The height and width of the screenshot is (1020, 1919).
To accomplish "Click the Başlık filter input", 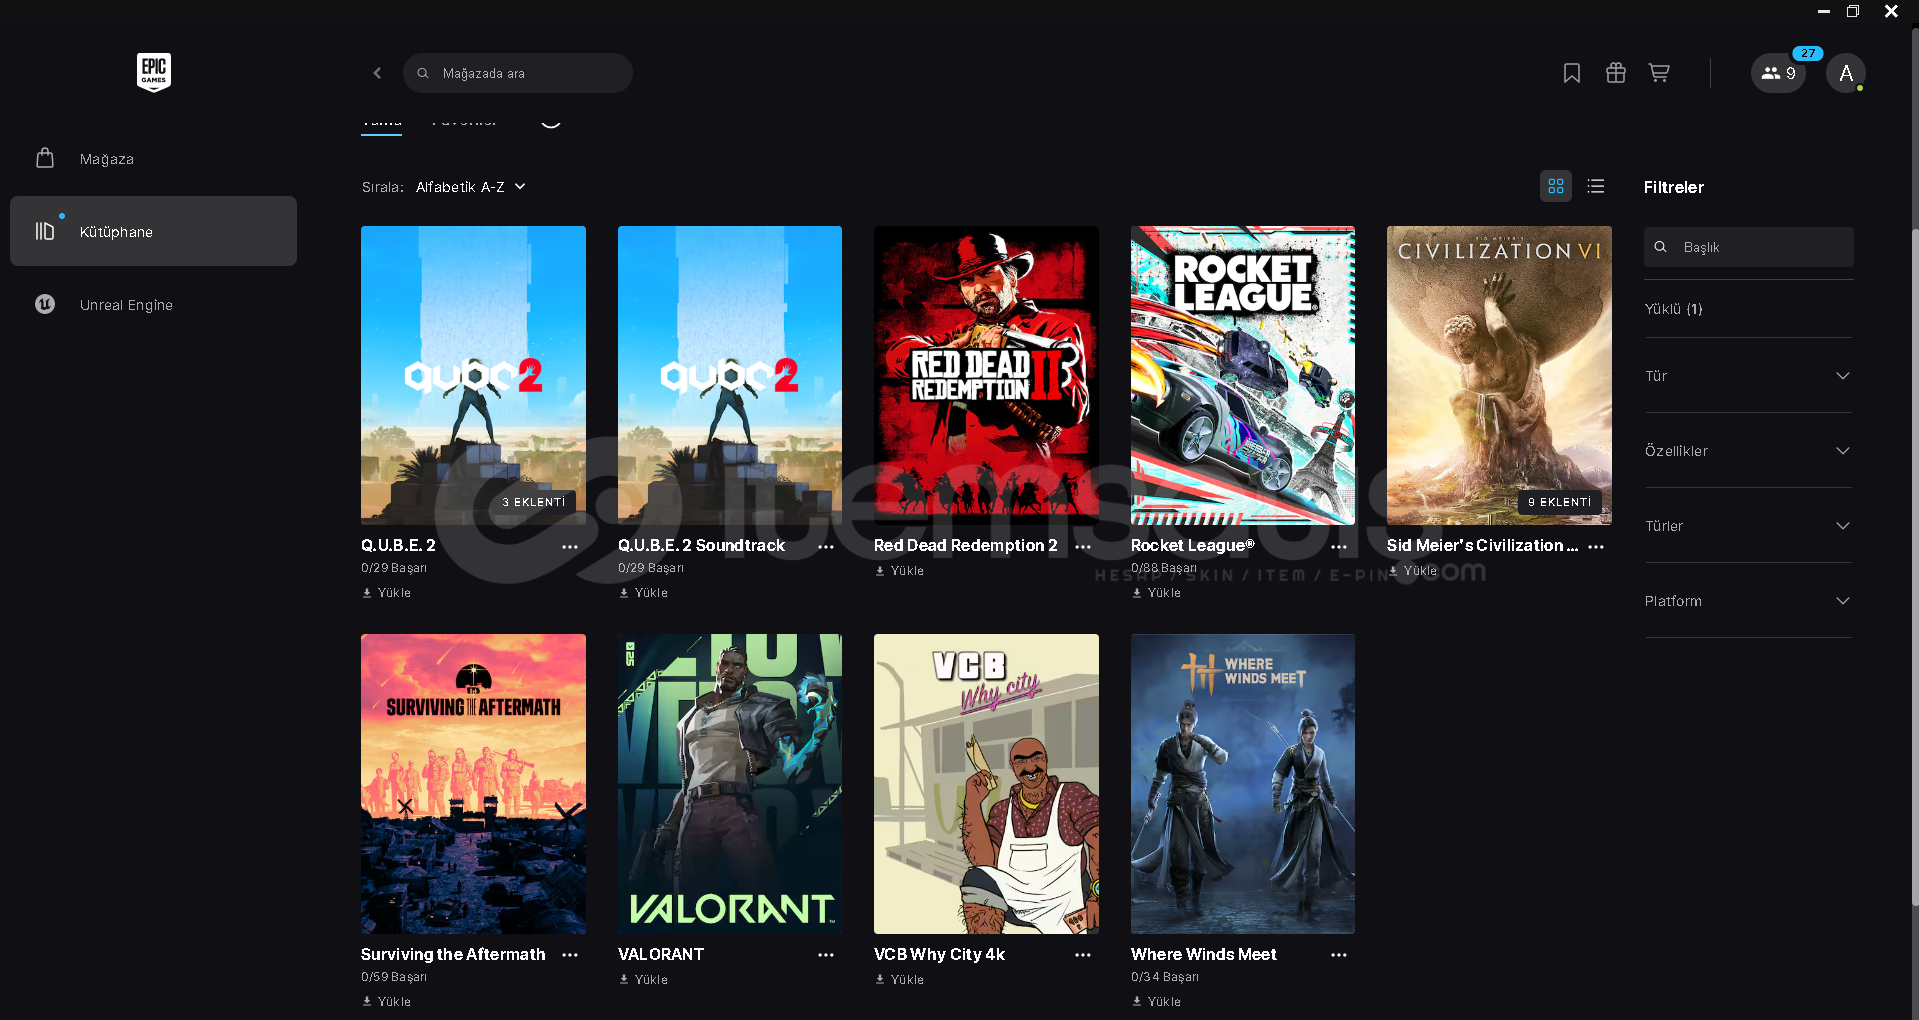I will tap(1749, 247).
